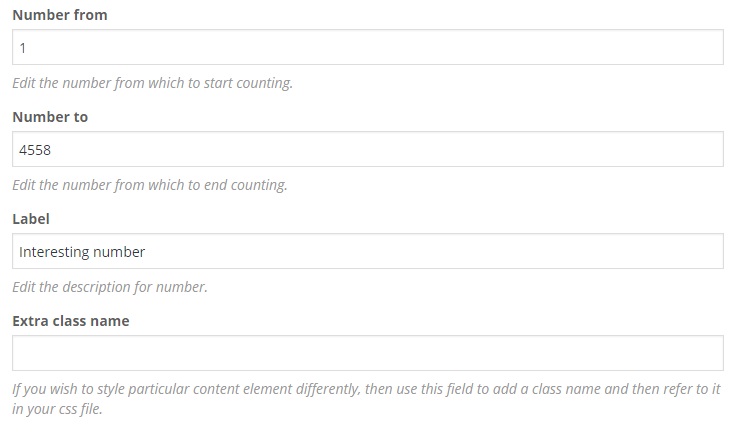The image size is (740, 445).
Task: Click the "Number from" field label
Action: [60, 15]
